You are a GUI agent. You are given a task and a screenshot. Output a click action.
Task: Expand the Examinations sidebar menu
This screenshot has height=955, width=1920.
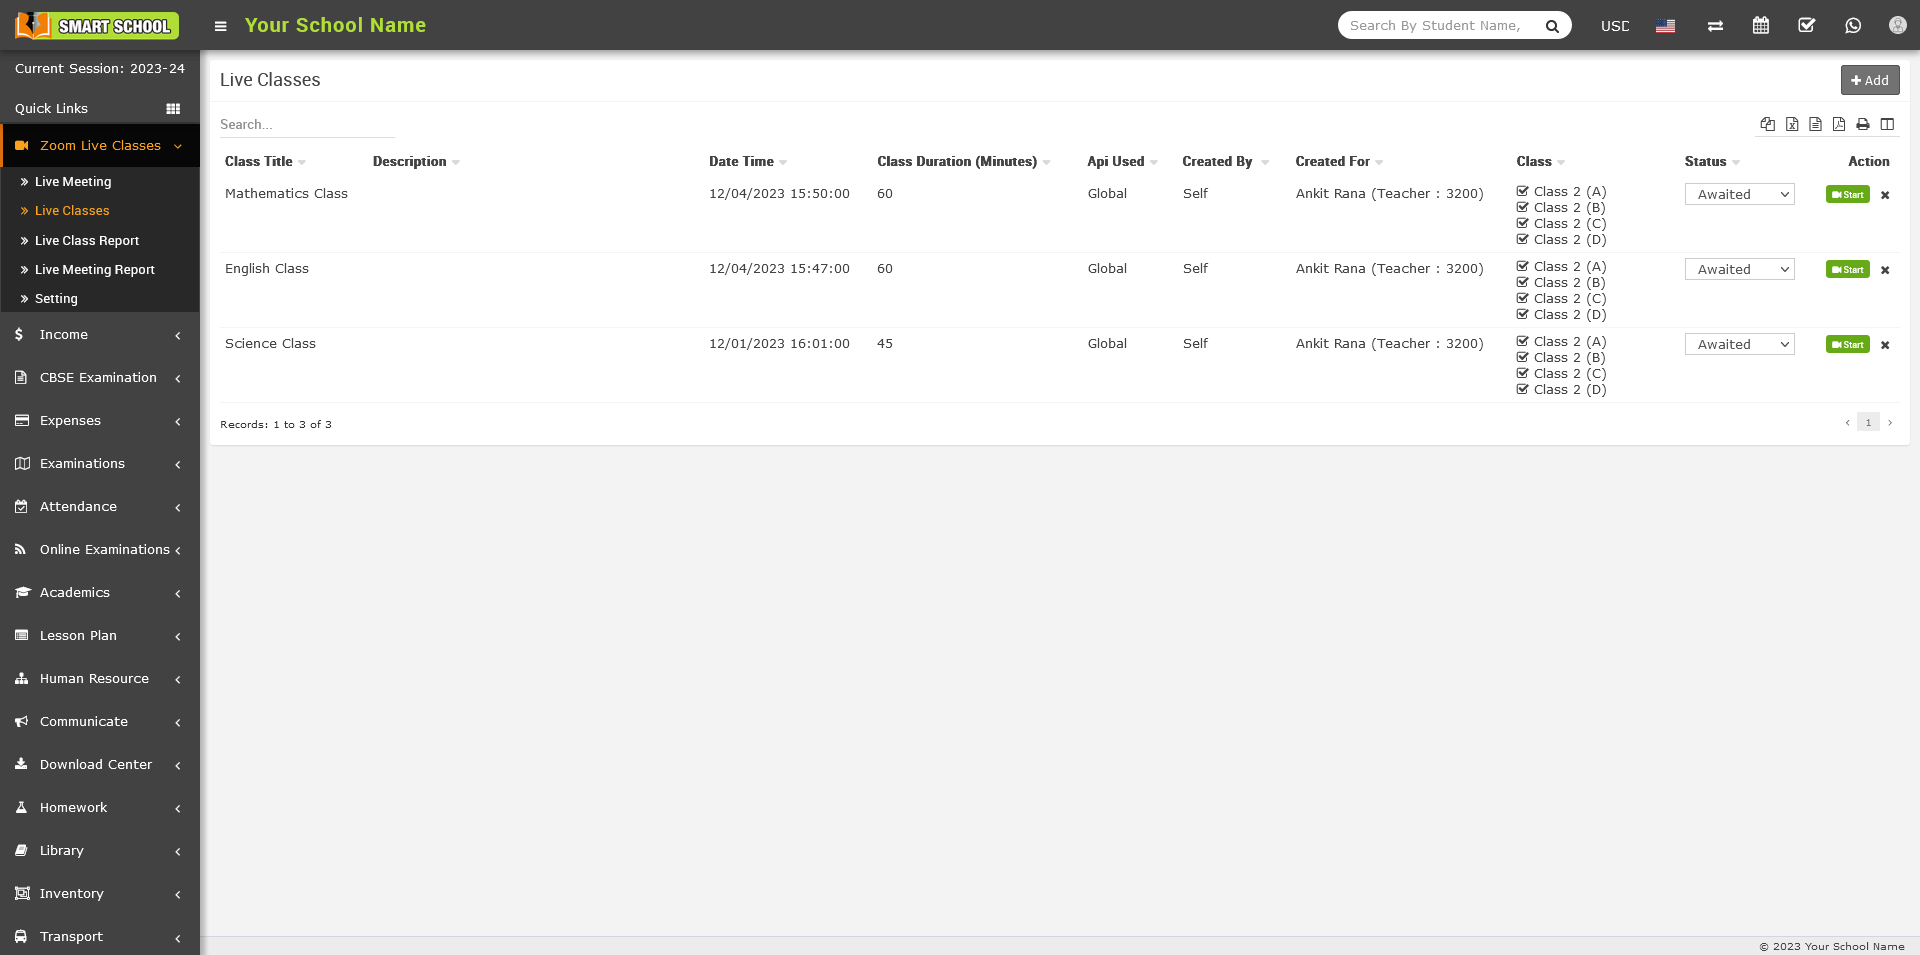[99, 464]
